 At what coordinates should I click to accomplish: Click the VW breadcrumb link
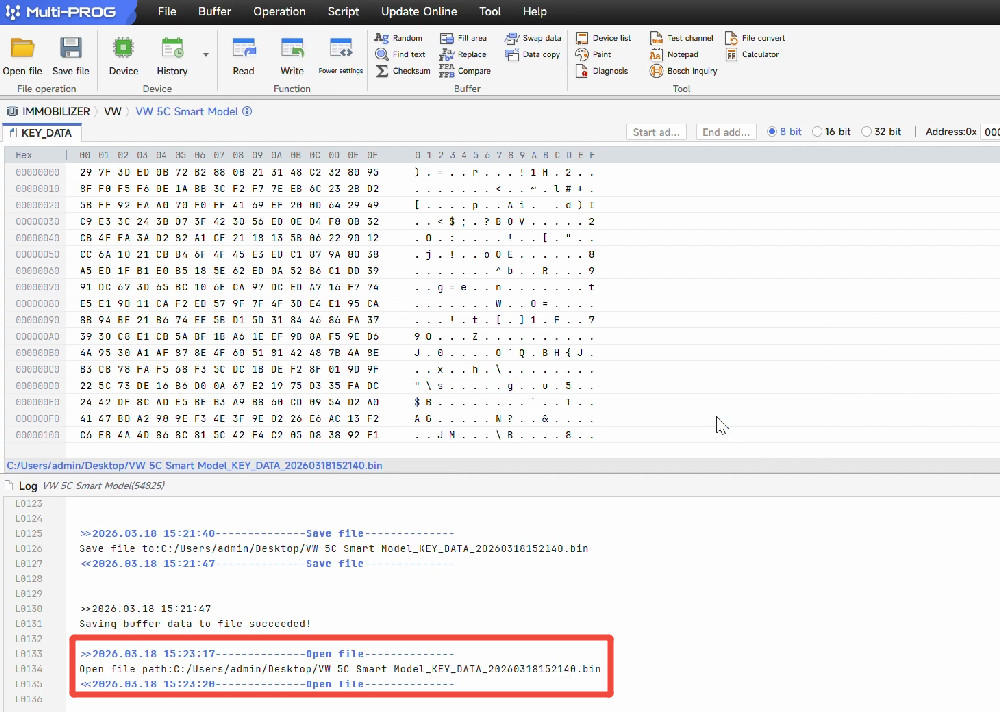point(113,111)
